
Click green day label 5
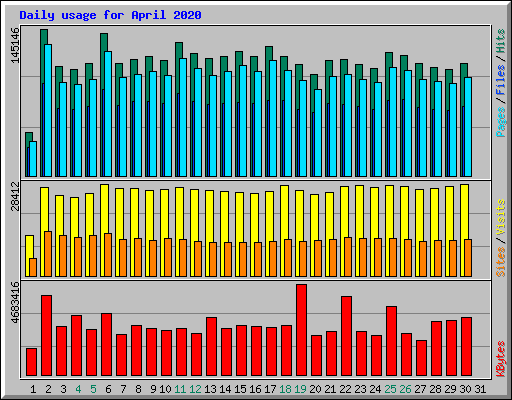(x=93, y=389)
